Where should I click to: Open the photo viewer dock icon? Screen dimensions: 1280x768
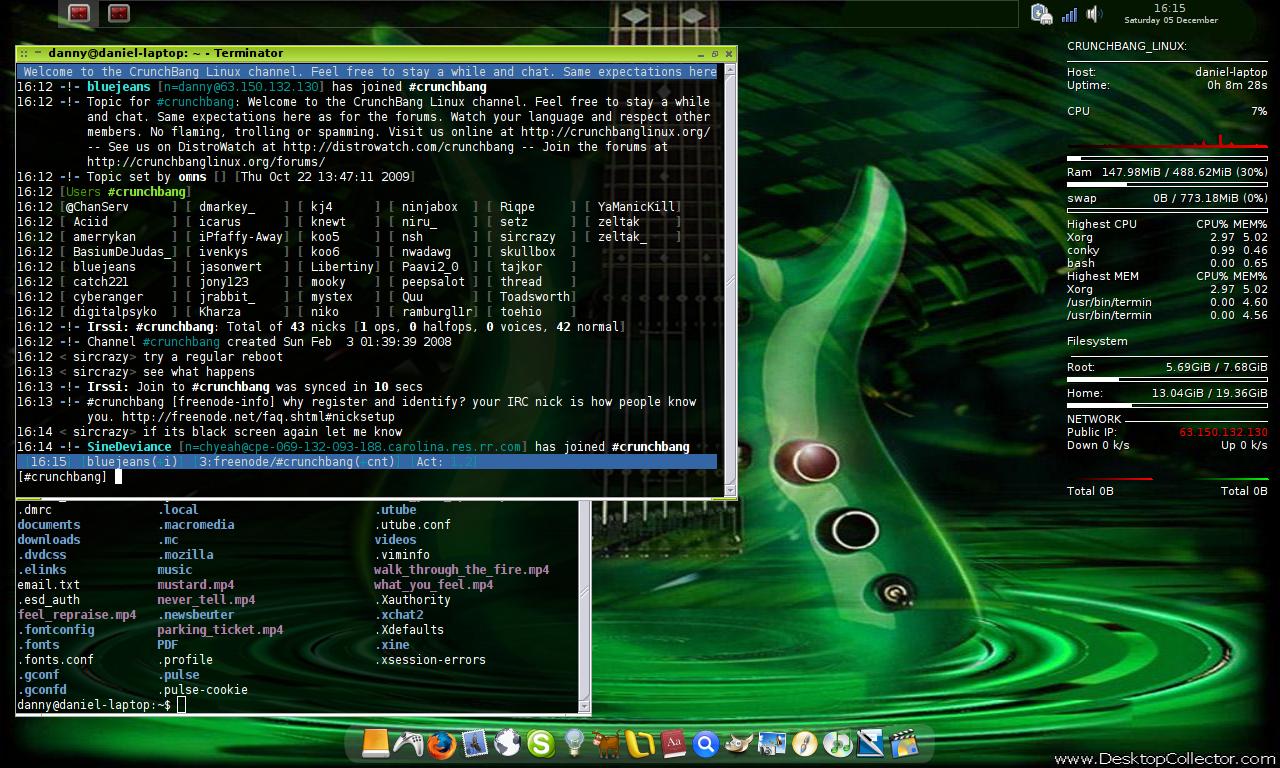point(772,743)
